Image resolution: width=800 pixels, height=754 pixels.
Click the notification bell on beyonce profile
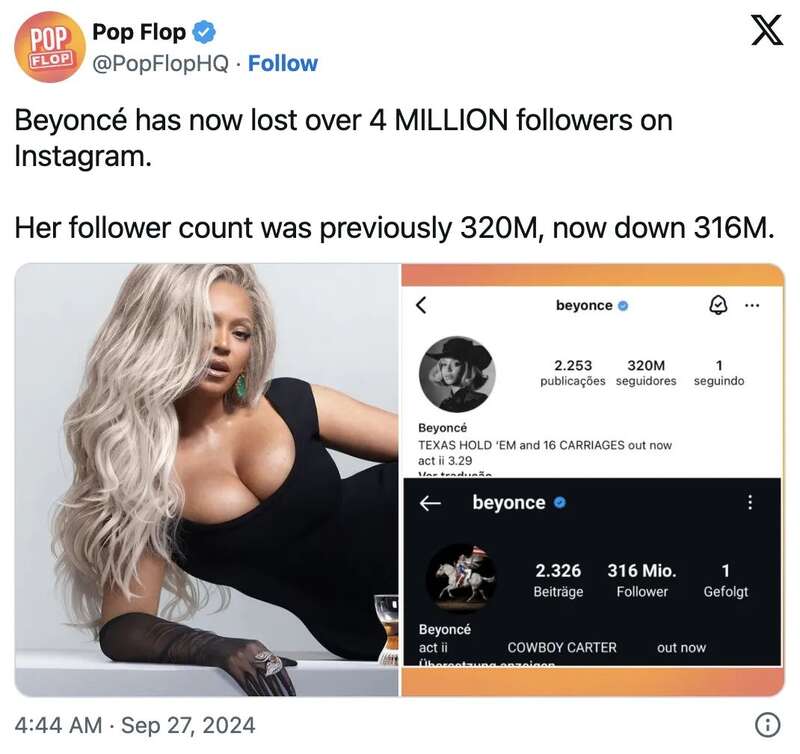tap(718, 305)
